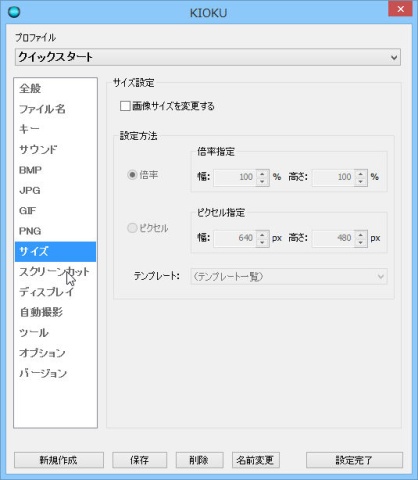Decrease 倍率 幅 with down arrow
This screenshot has height=480, width=418.
[262, 181]
